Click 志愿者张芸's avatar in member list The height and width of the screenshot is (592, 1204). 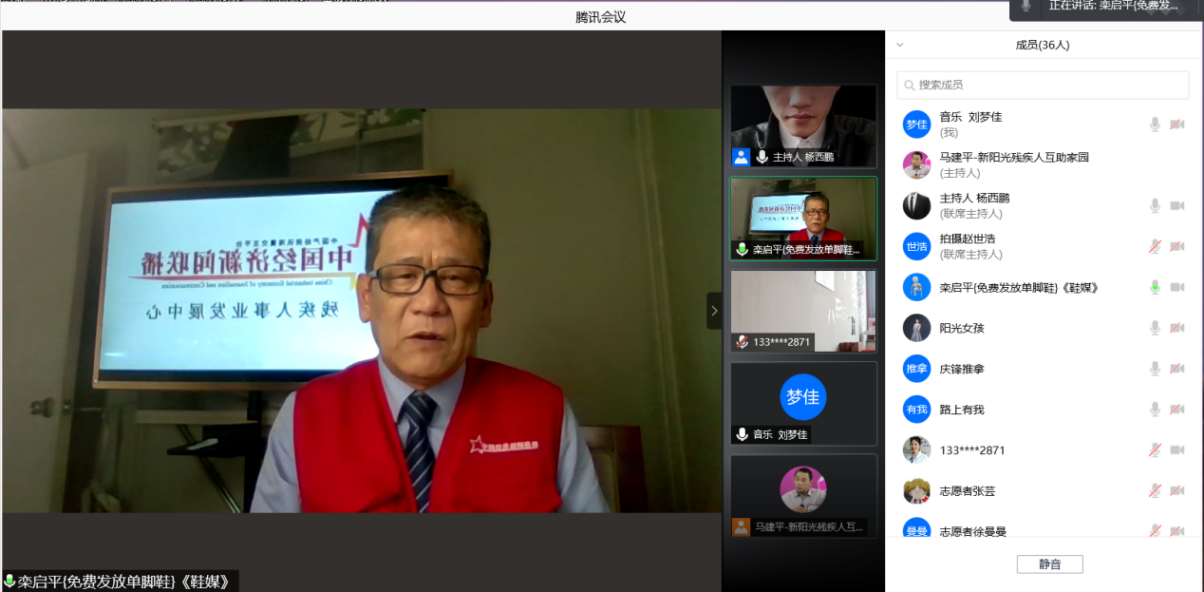pos(917,491)
